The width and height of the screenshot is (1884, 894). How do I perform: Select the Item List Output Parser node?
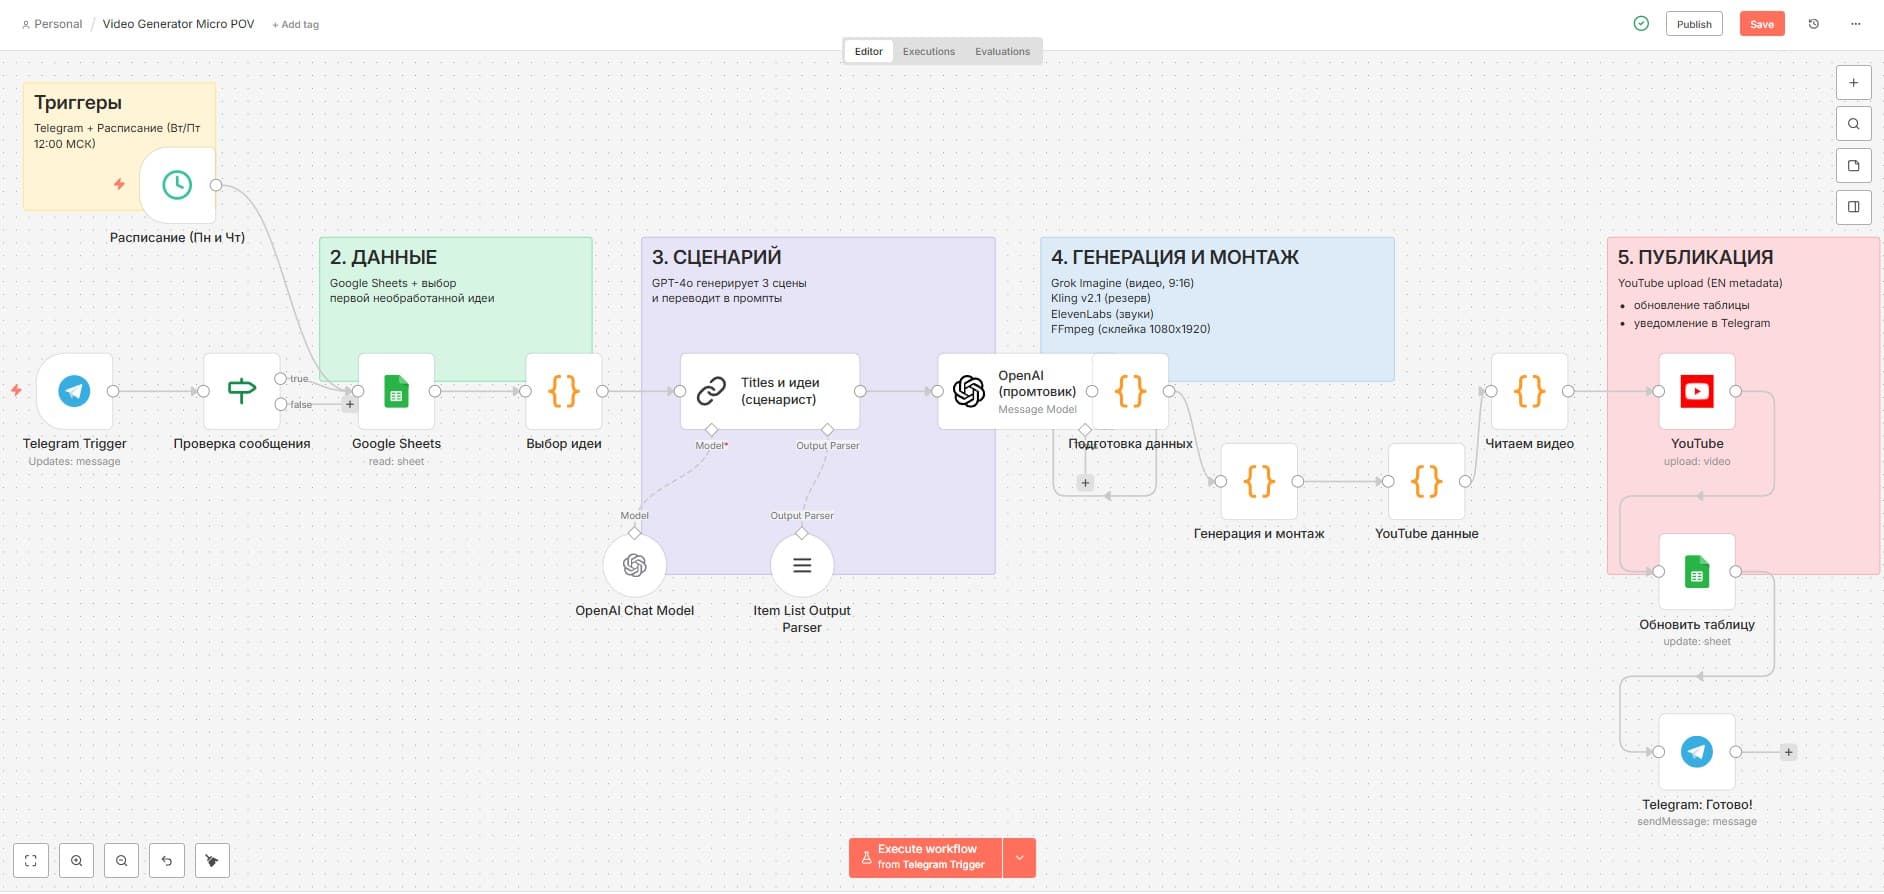[801, 566]
